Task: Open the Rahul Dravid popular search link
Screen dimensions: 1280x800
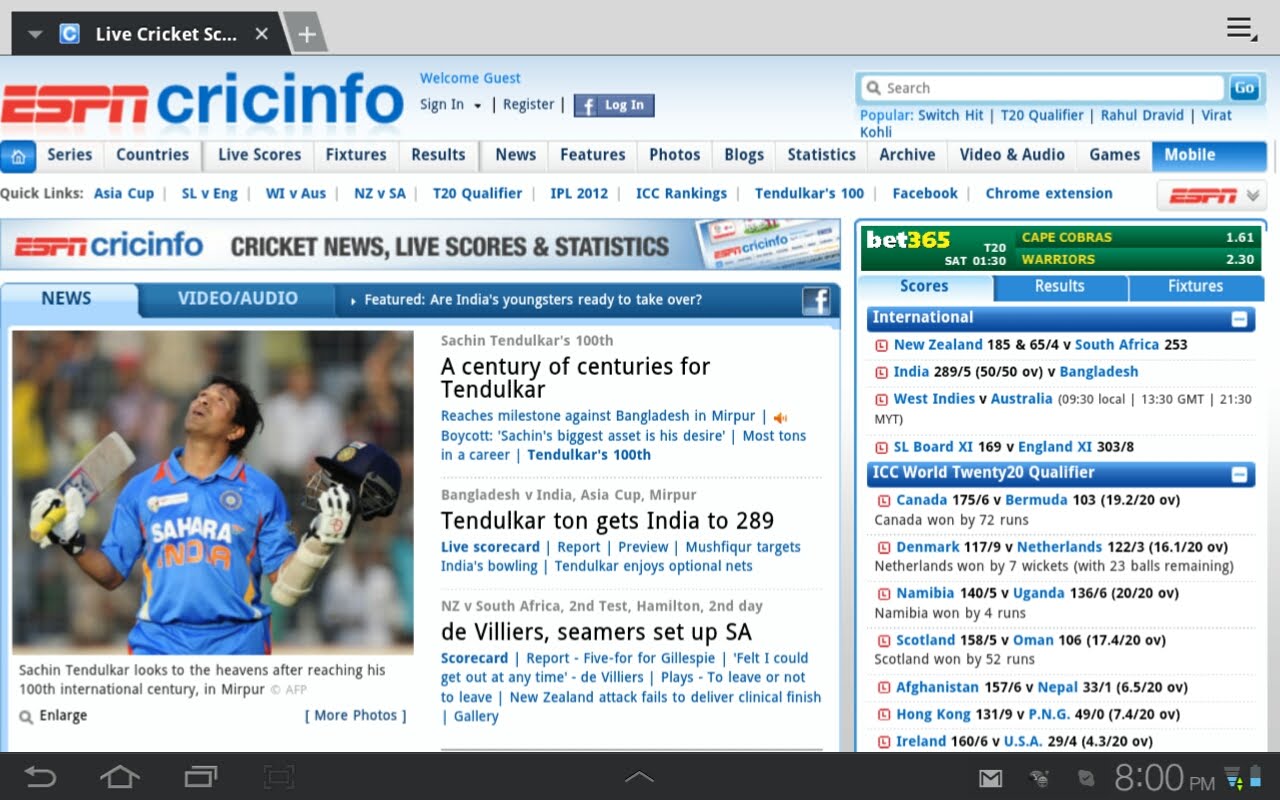Action: (x=1142, y=116)
